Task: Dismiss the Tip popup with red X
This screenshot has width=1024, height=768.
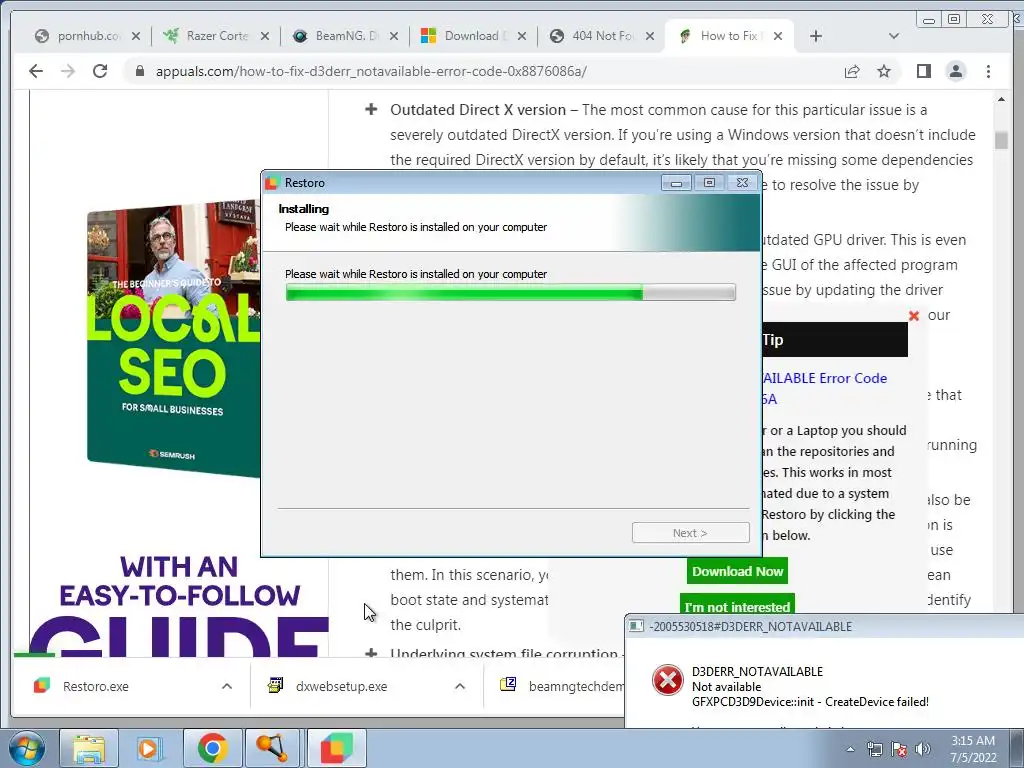Action: pyautogui.click(x=914, y=316)
